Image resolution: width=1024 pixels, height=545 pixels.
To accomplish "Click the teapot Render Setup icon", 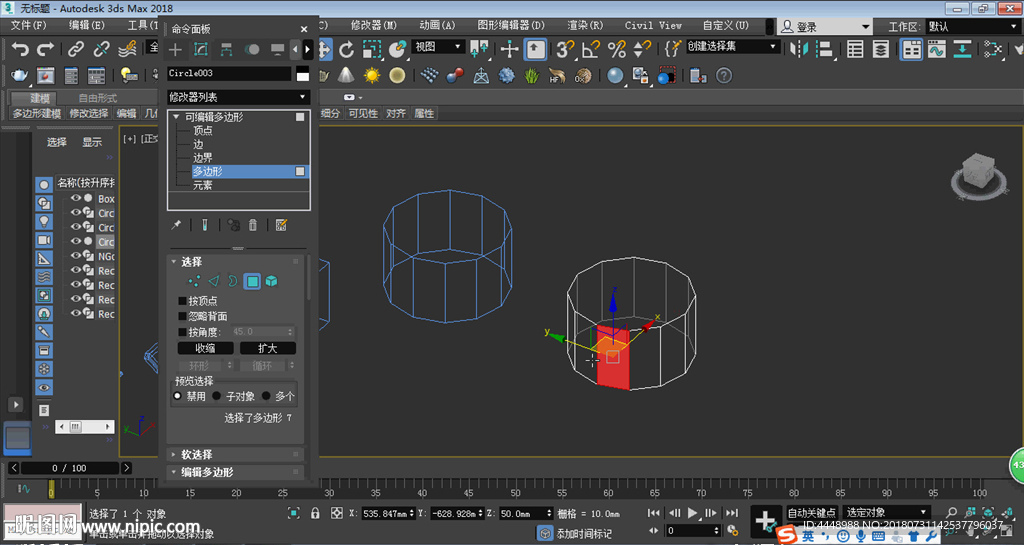I will point(20,76).
